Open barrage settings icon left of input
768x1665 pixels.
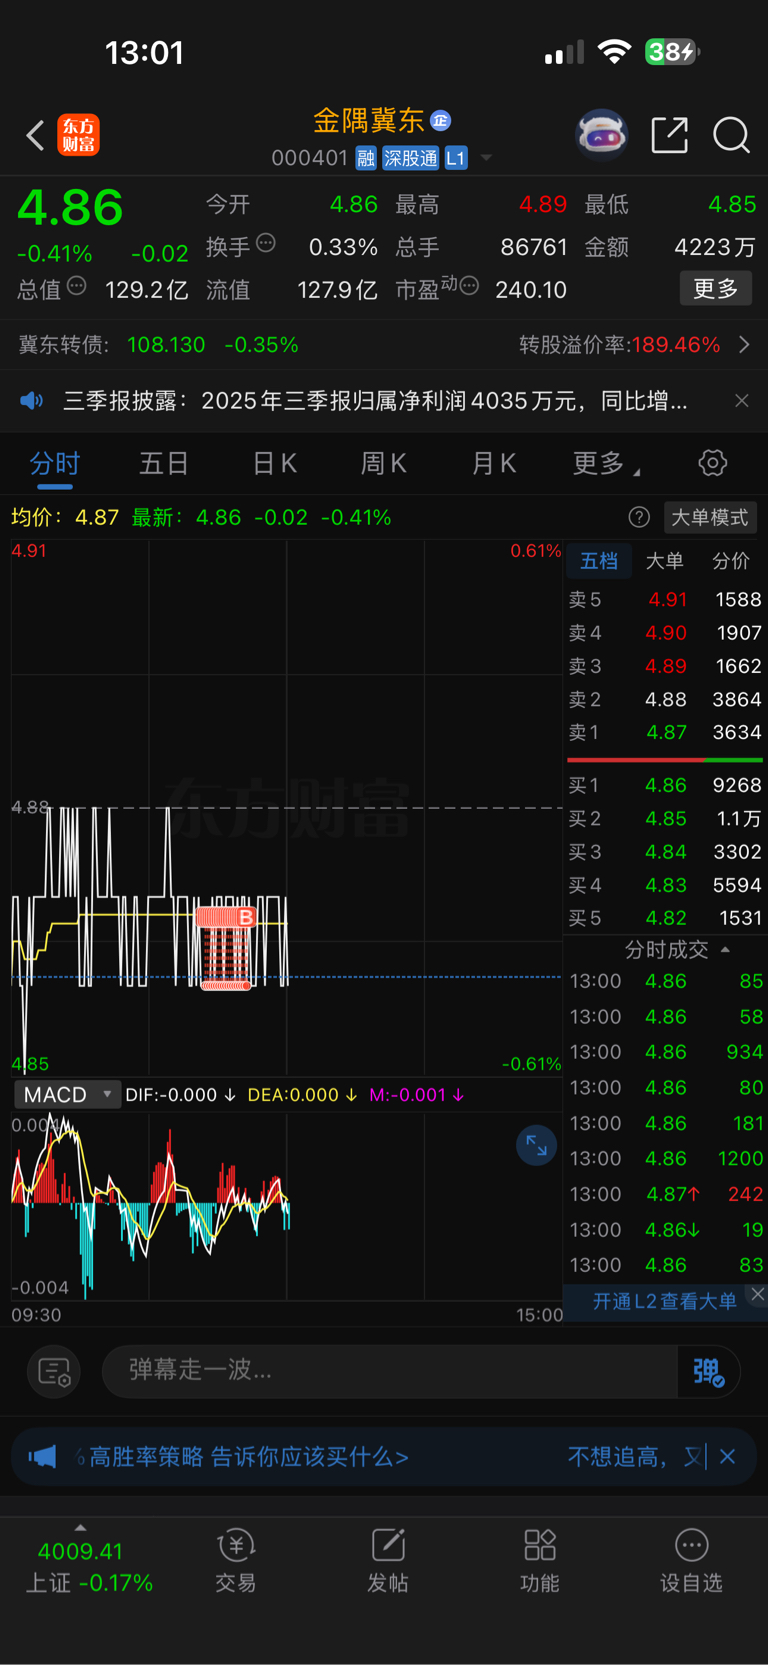54,1371
